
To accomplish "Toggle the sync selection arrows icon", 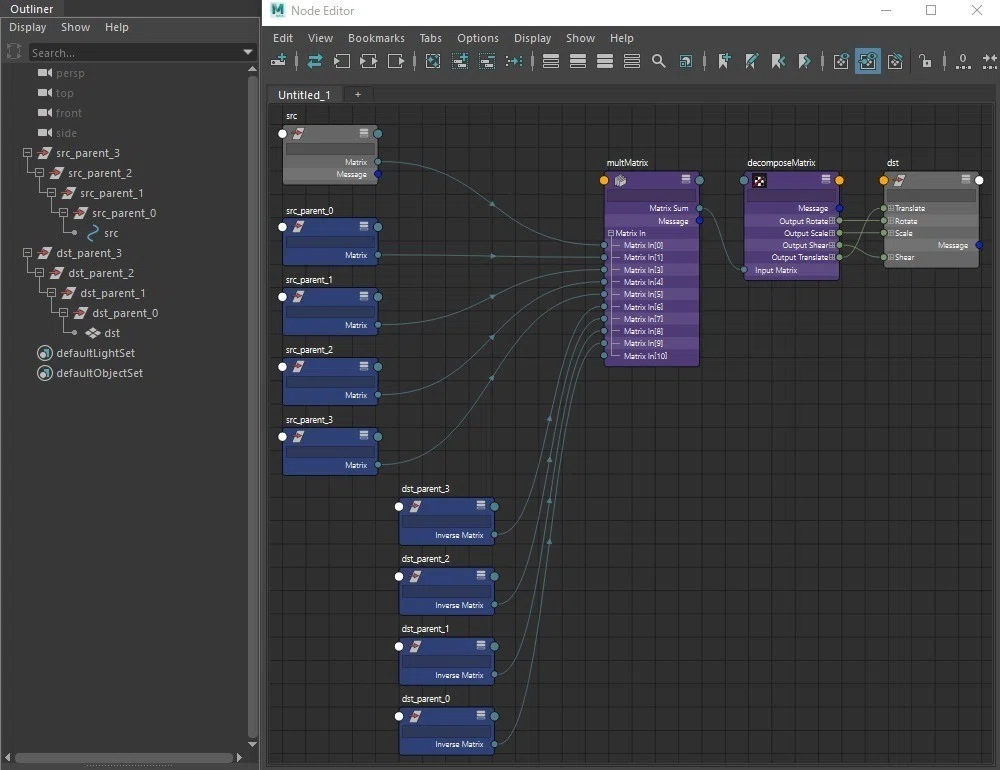I will (314, 61).
